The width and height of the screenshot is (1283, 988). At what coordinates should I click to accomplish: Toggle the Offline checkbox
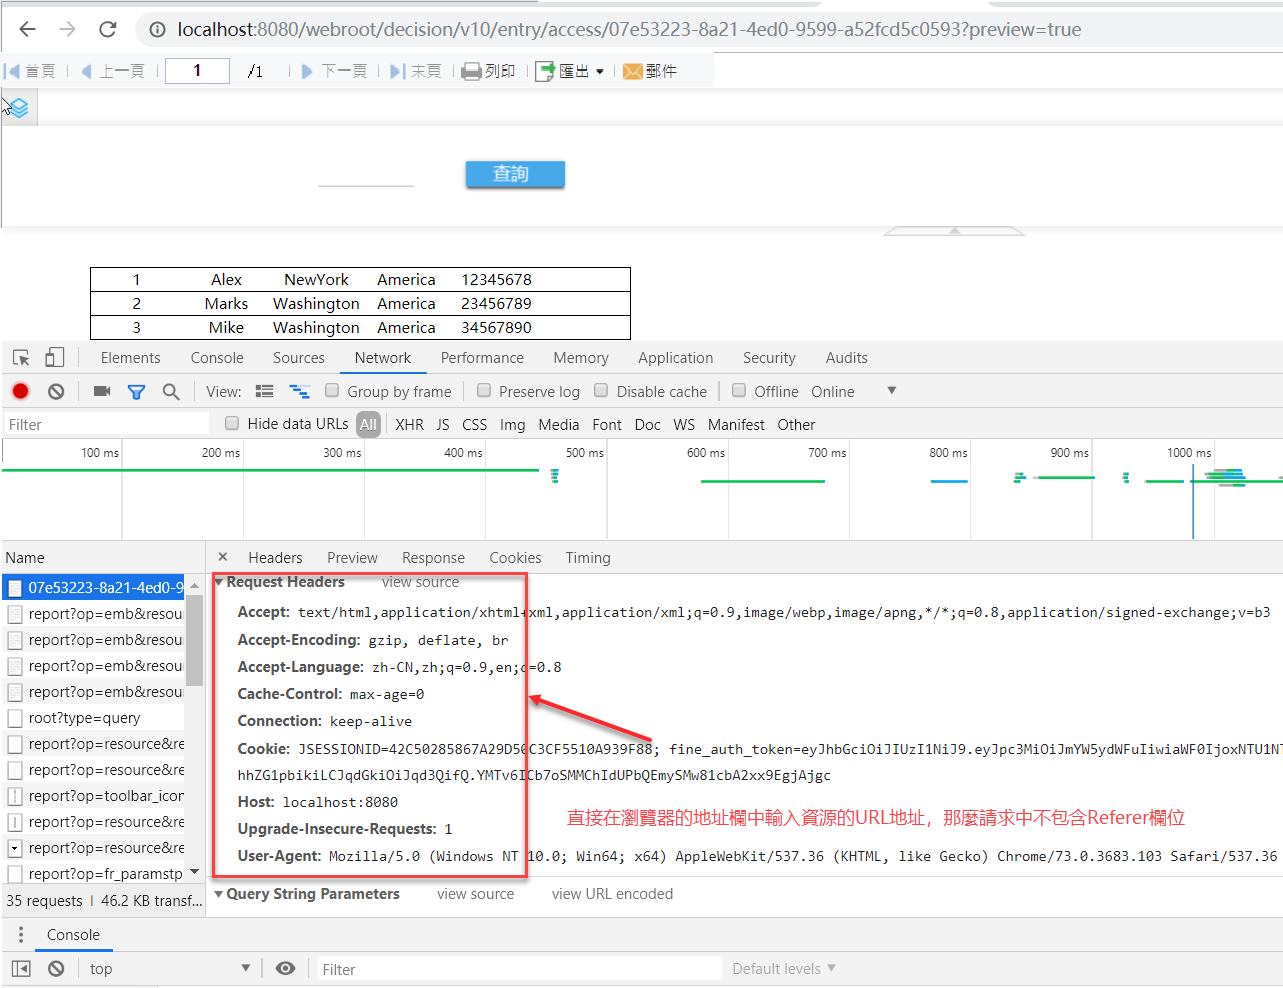tap(739, 391)
